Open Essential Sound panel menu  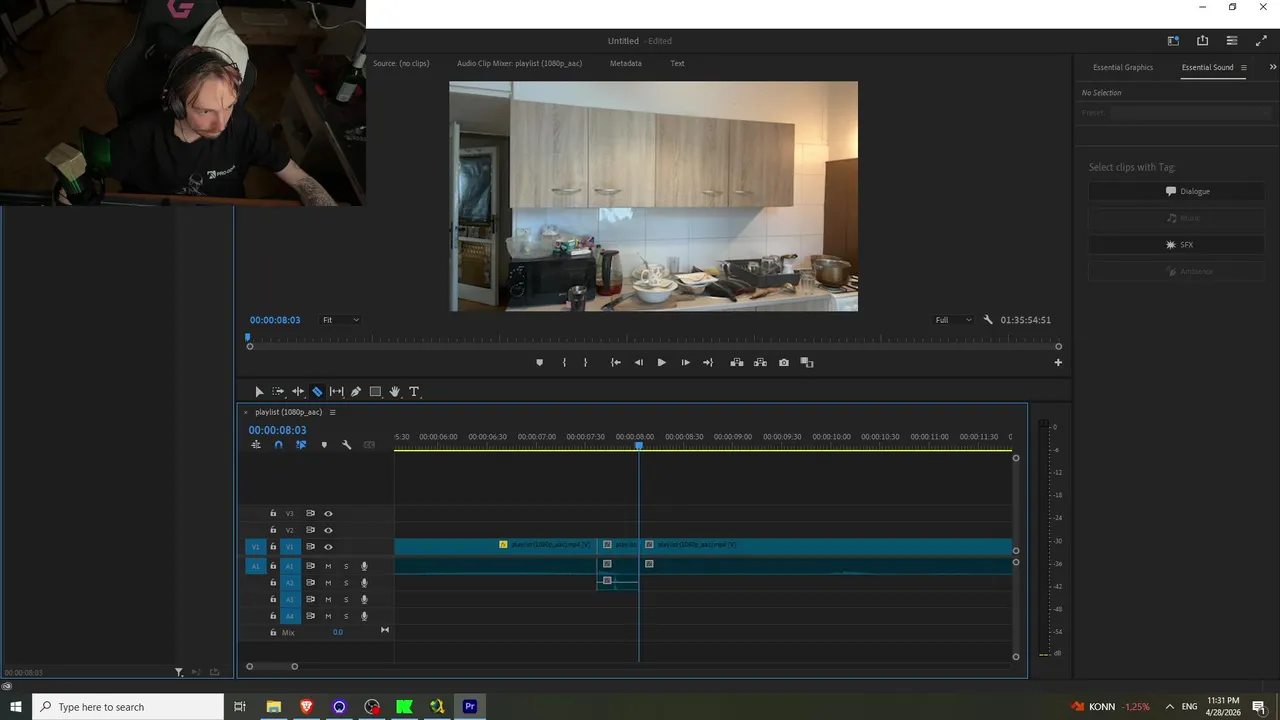[1244, 68]
